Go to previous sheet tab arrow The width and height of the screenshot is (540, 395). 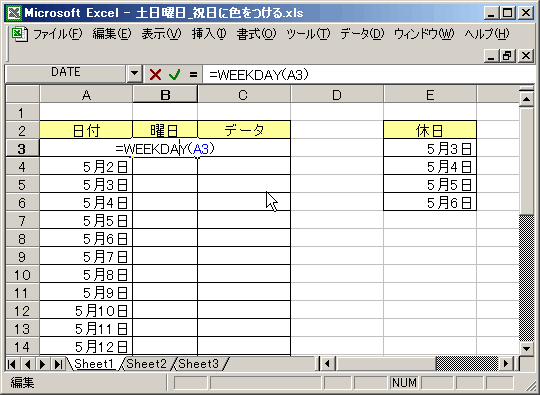point(27,364)
